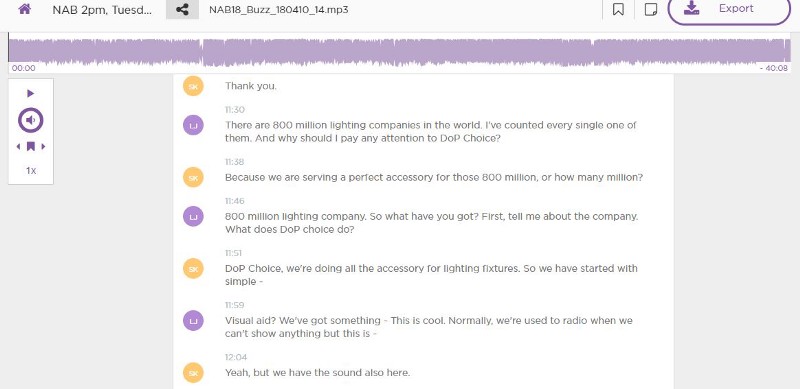Toggle the volume speaker button

(31, 120)
